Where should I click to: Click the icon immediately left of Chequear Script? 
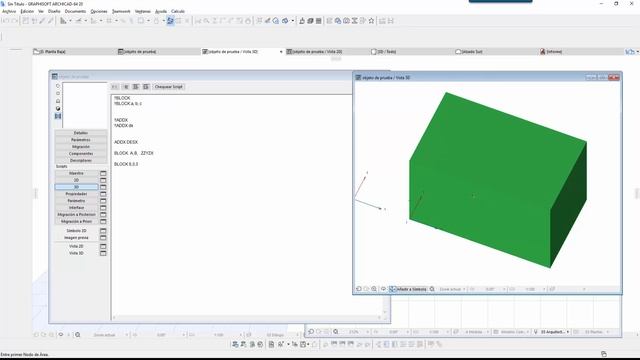pos(146,87)
